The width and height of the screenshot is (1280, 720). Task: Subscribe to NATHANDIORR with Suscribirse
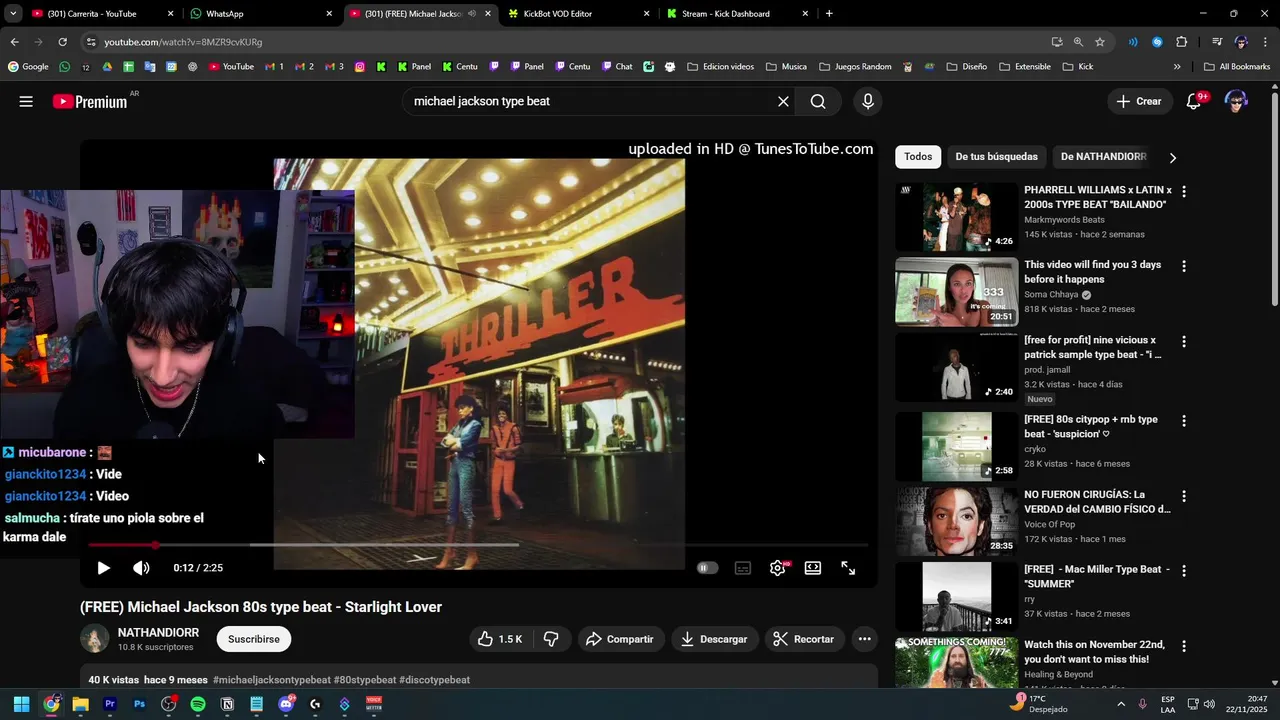pos(254,639)
